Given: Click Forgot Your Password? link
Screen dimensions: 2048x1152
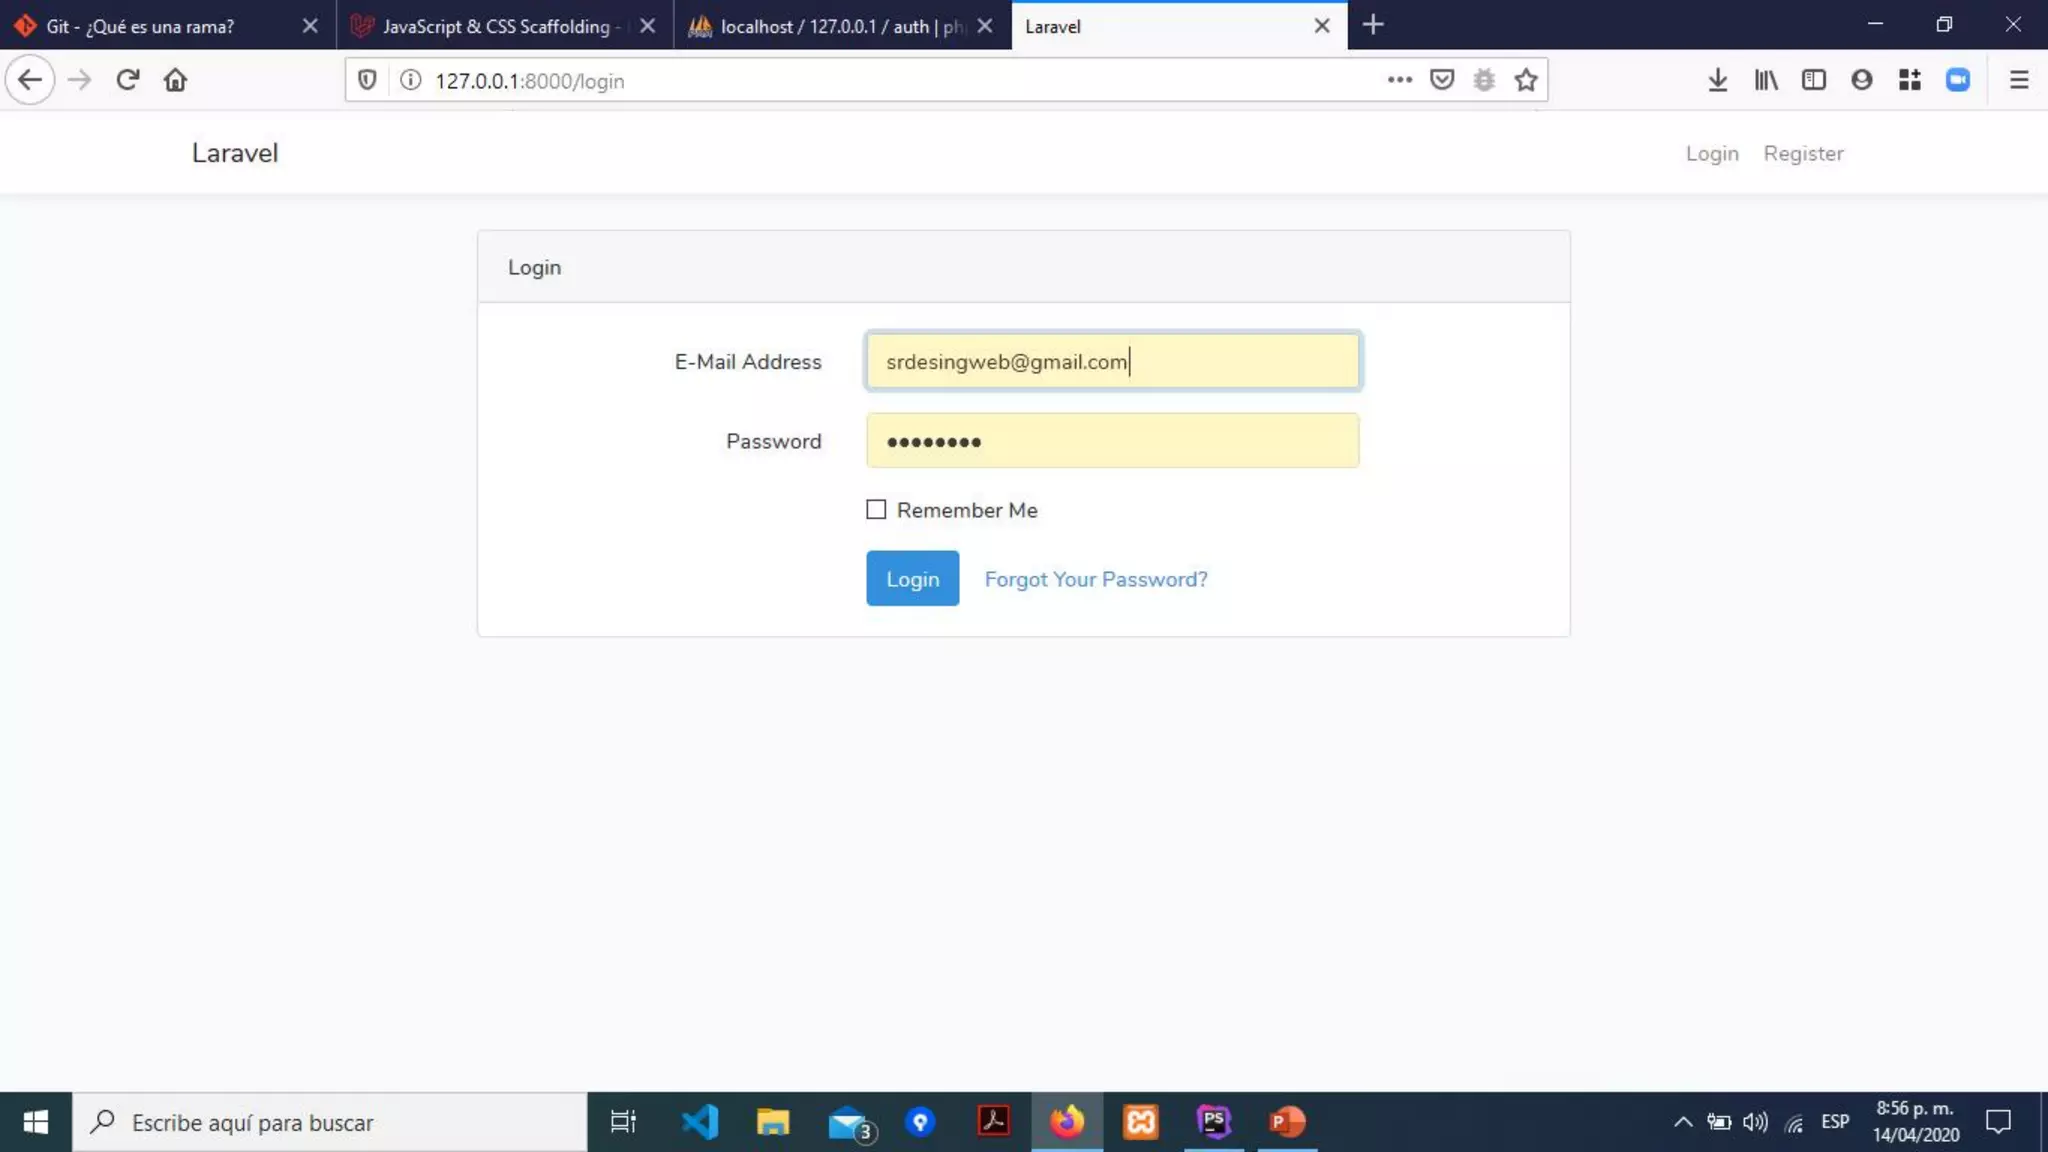Looking at the screenshot, I should [1095, 579].
